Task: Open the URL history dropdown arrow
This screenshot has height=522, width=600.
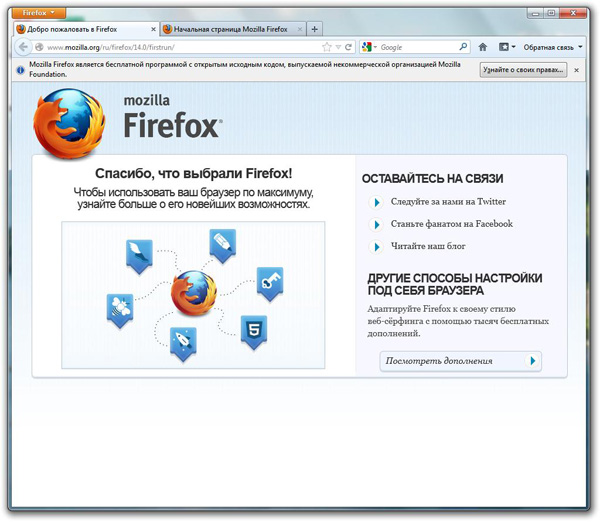Action: (x=338, y=47)
